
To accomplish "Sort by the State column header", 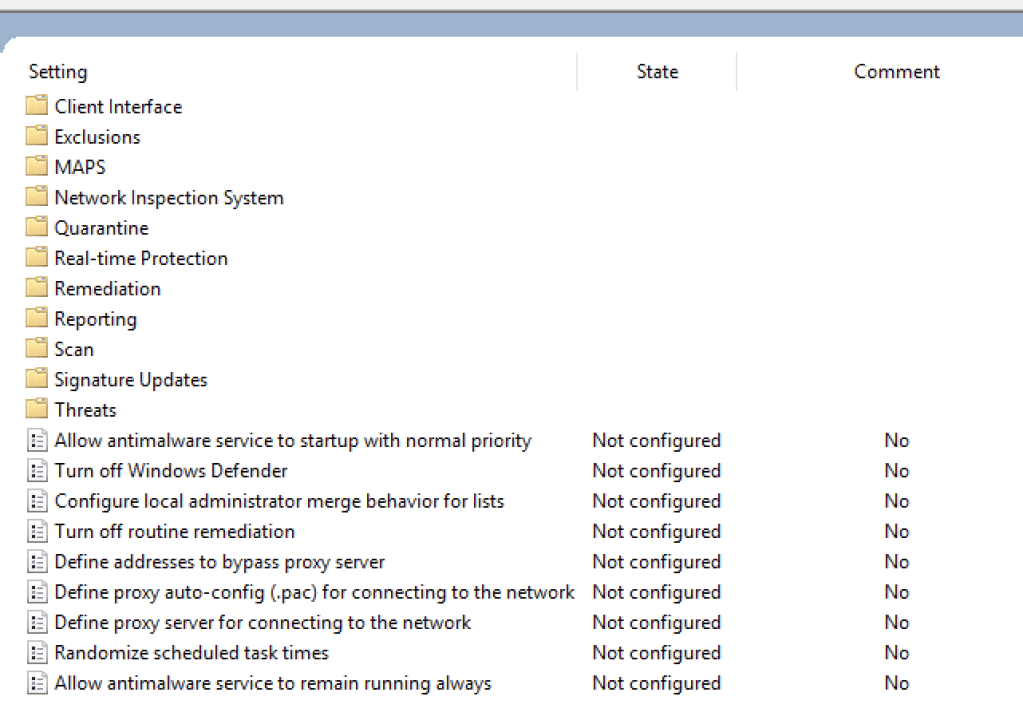I will click(x=657, y=72).
